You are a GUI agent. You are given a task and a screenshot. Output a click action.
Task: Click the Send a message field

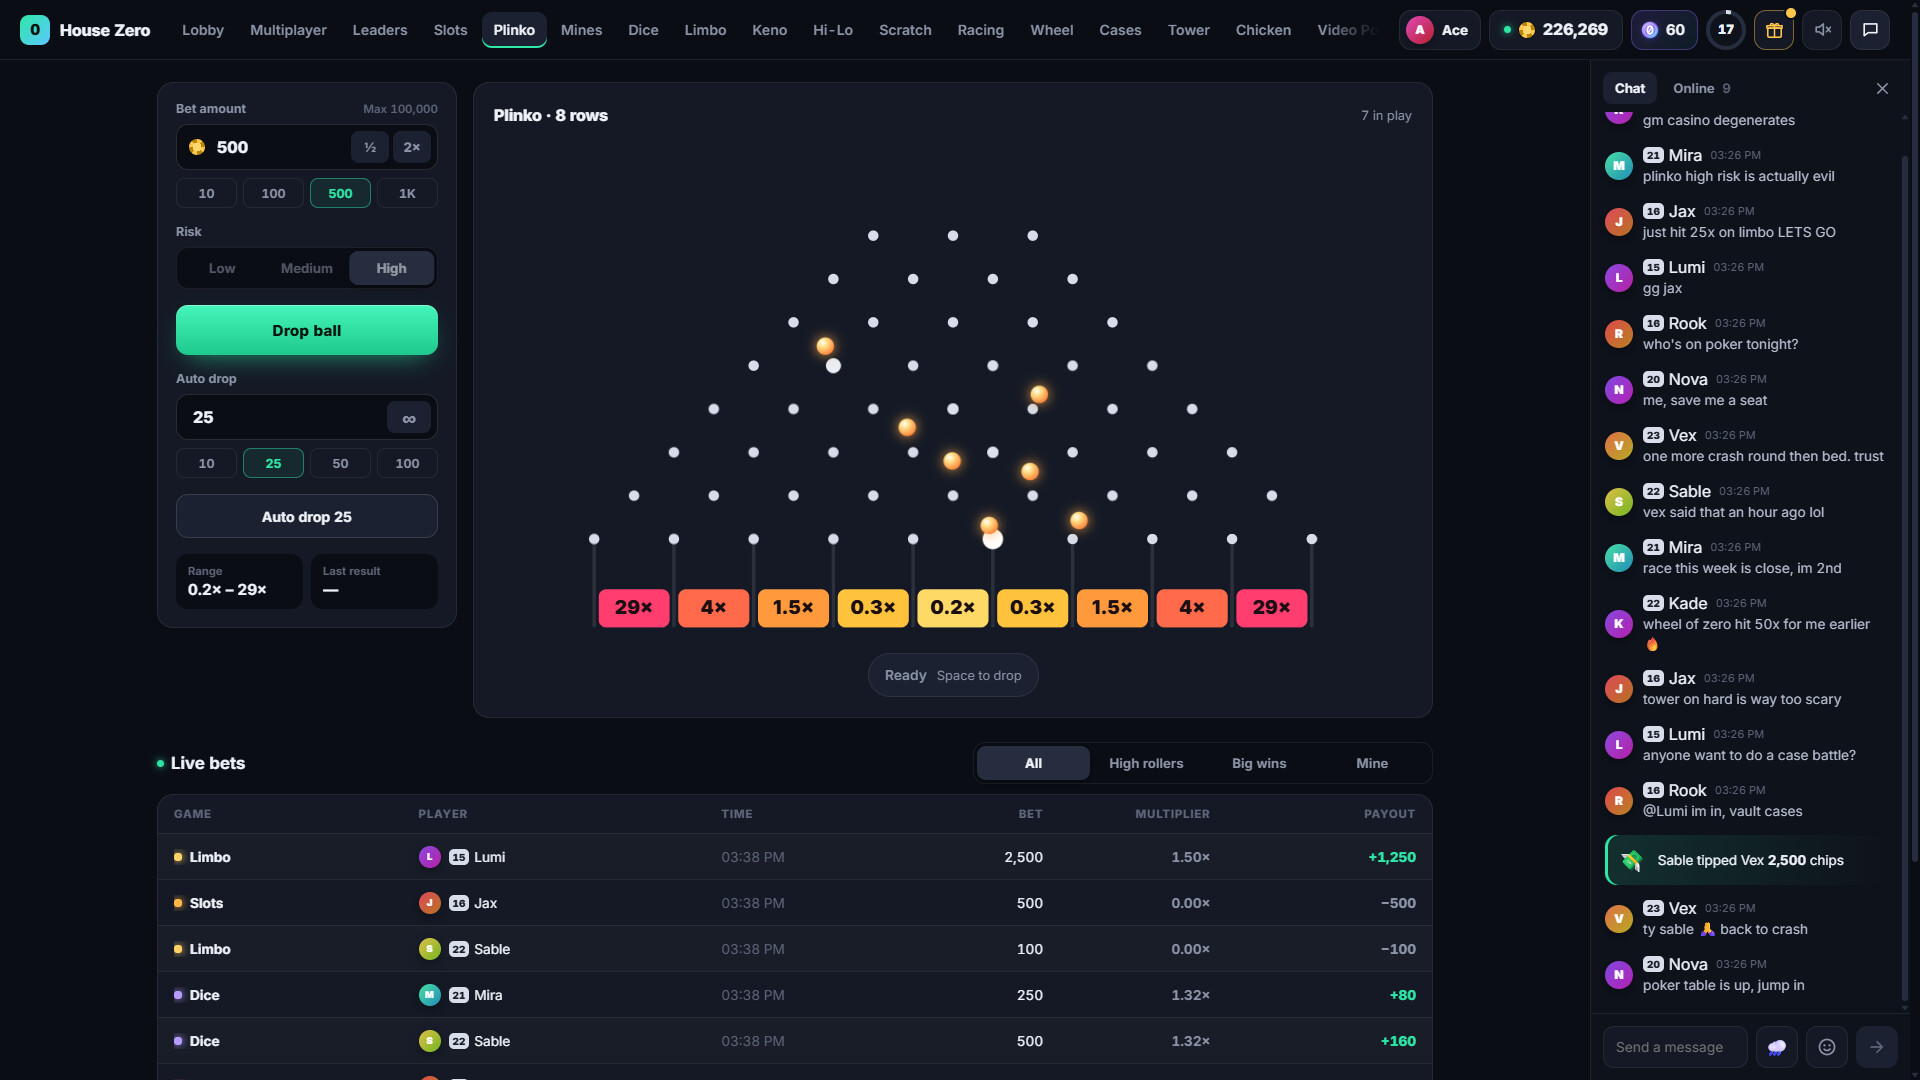pyautogui.click(x=1675, y=1047)
